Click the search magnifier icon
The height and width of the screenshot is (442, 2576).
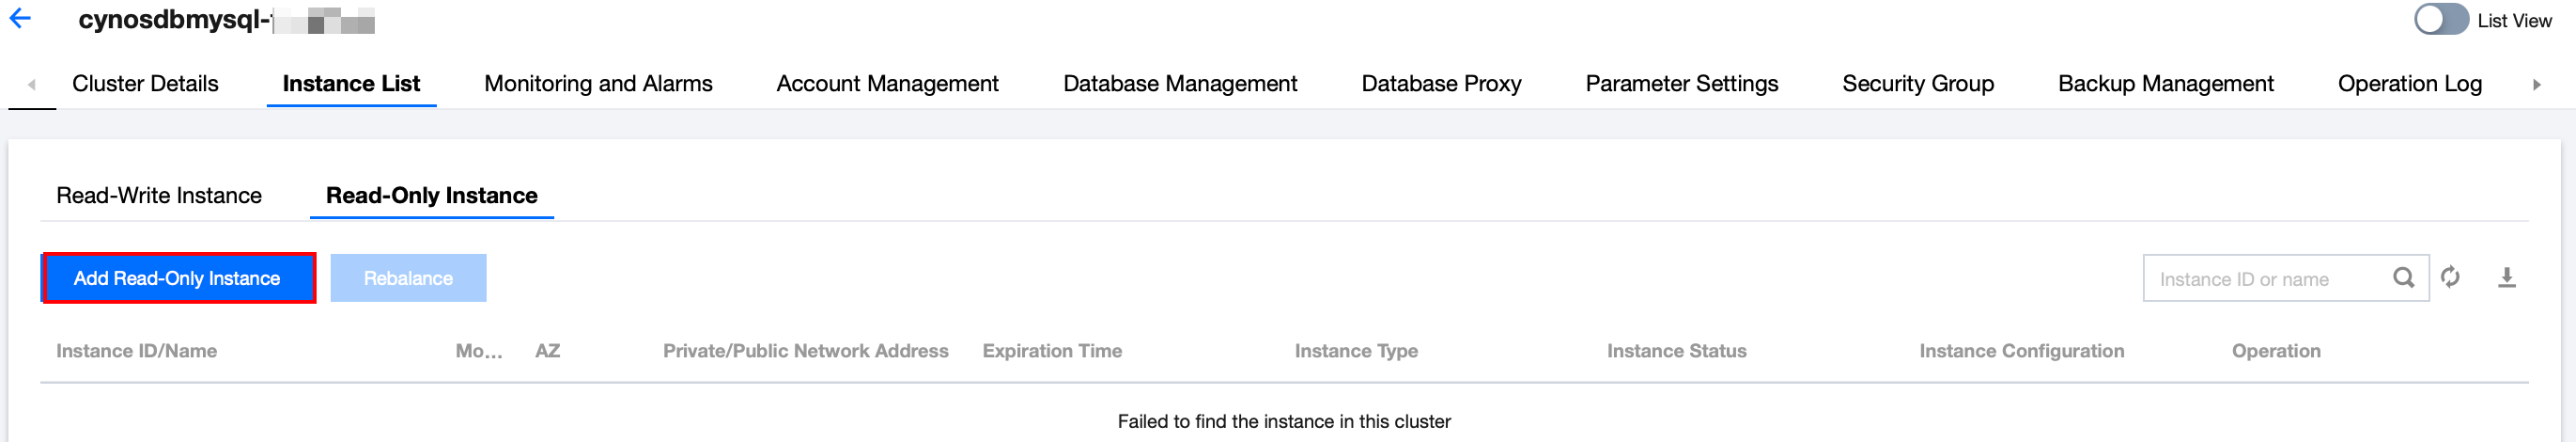point(2403,278)
